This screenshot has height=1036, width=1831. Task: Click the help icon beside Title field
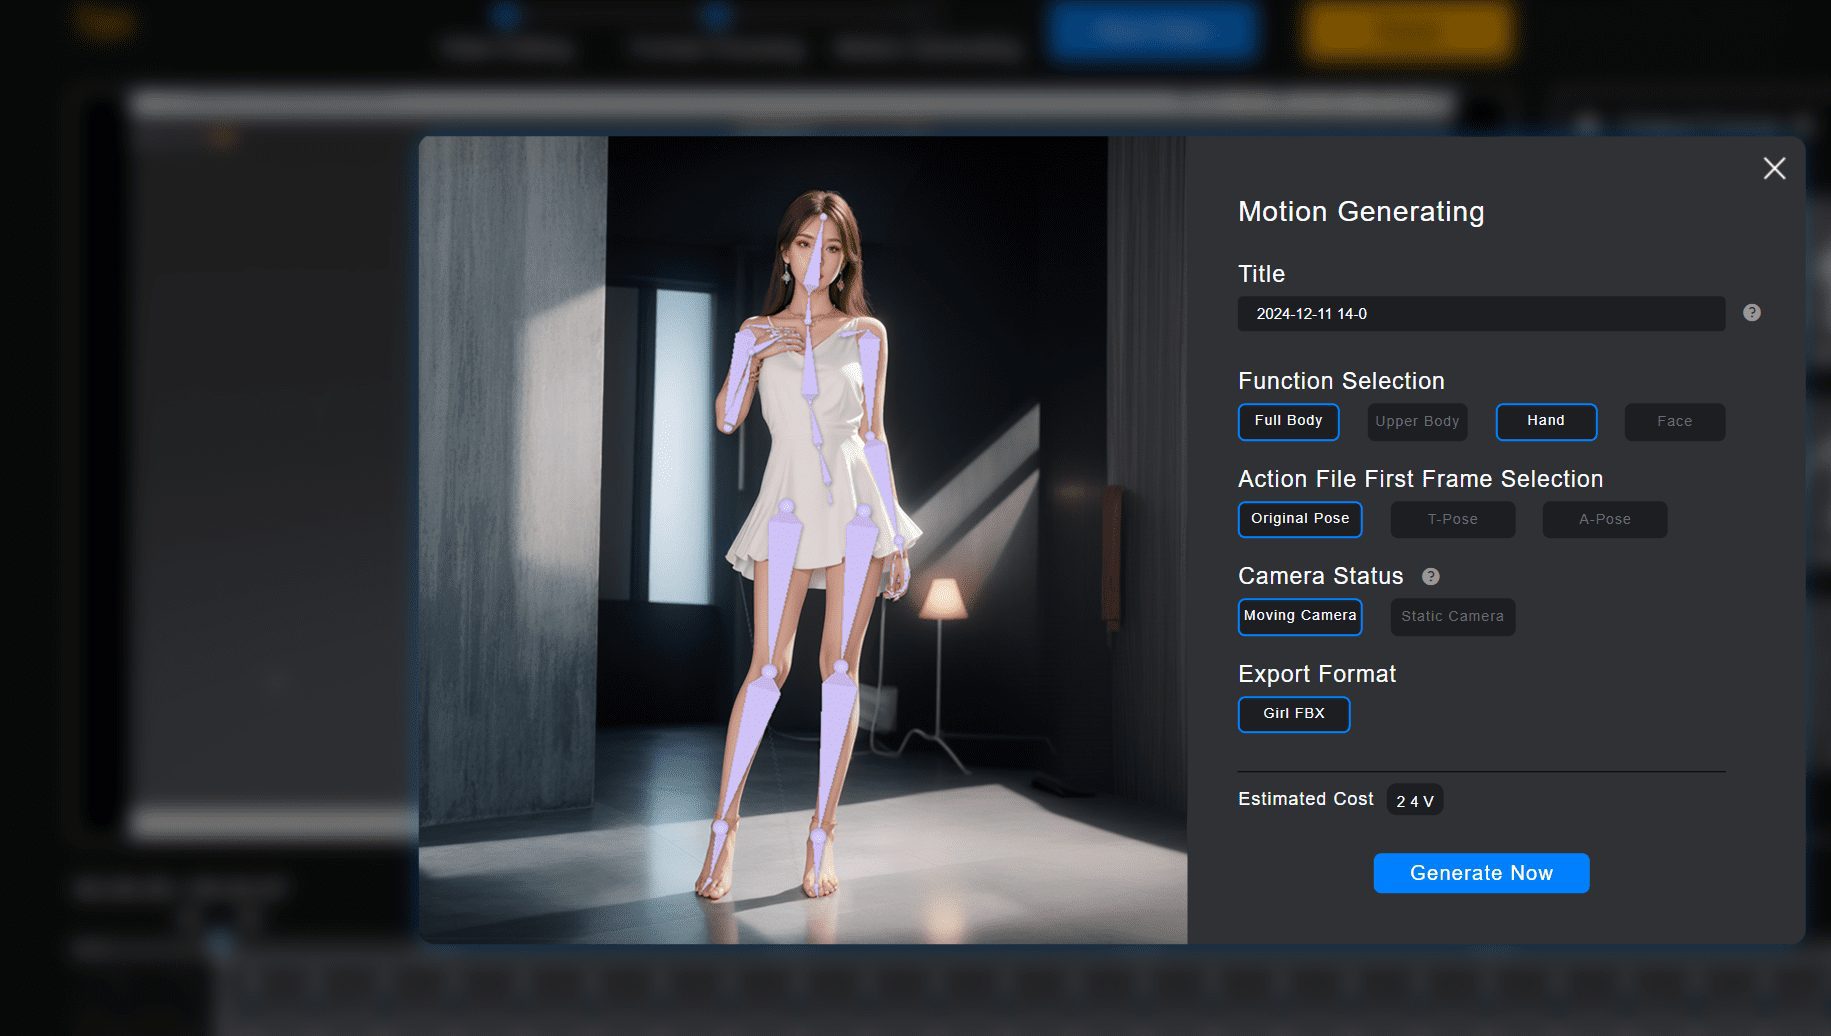click(1751, 313)
